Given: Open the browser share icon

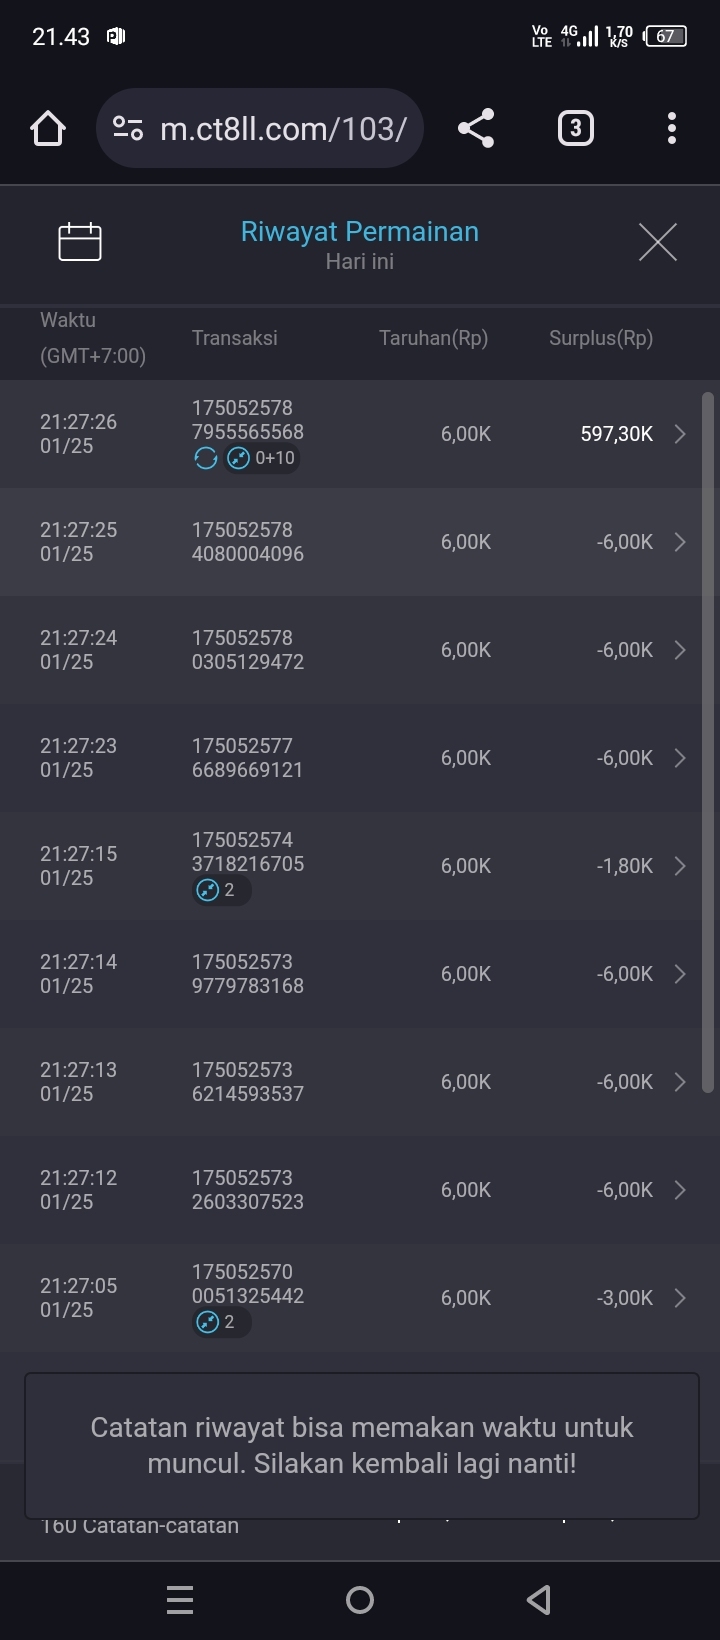Looking at the screenshot, I should point(475,128).
